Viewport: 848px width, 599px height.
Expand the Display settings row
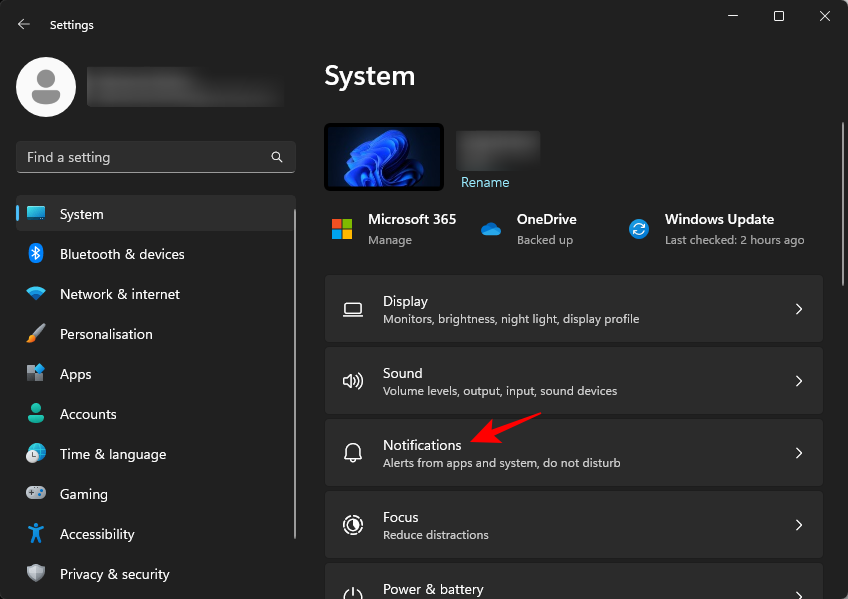tap(798, 309)
